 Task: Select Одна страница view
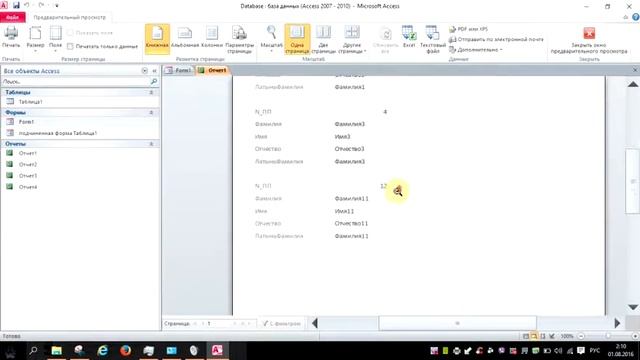(x=297, y=39)
